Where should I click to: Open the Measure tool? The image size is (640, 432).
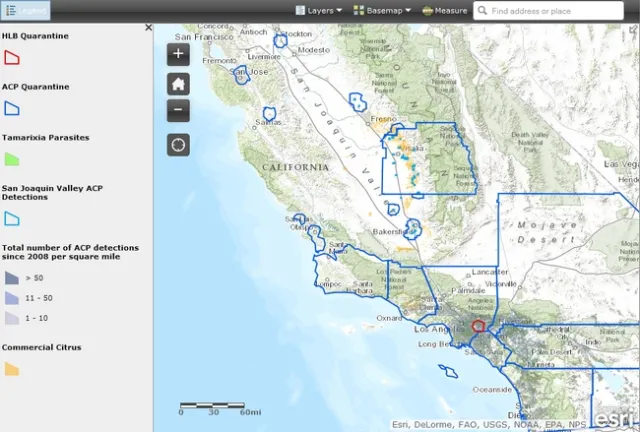[x=445, y=11]
